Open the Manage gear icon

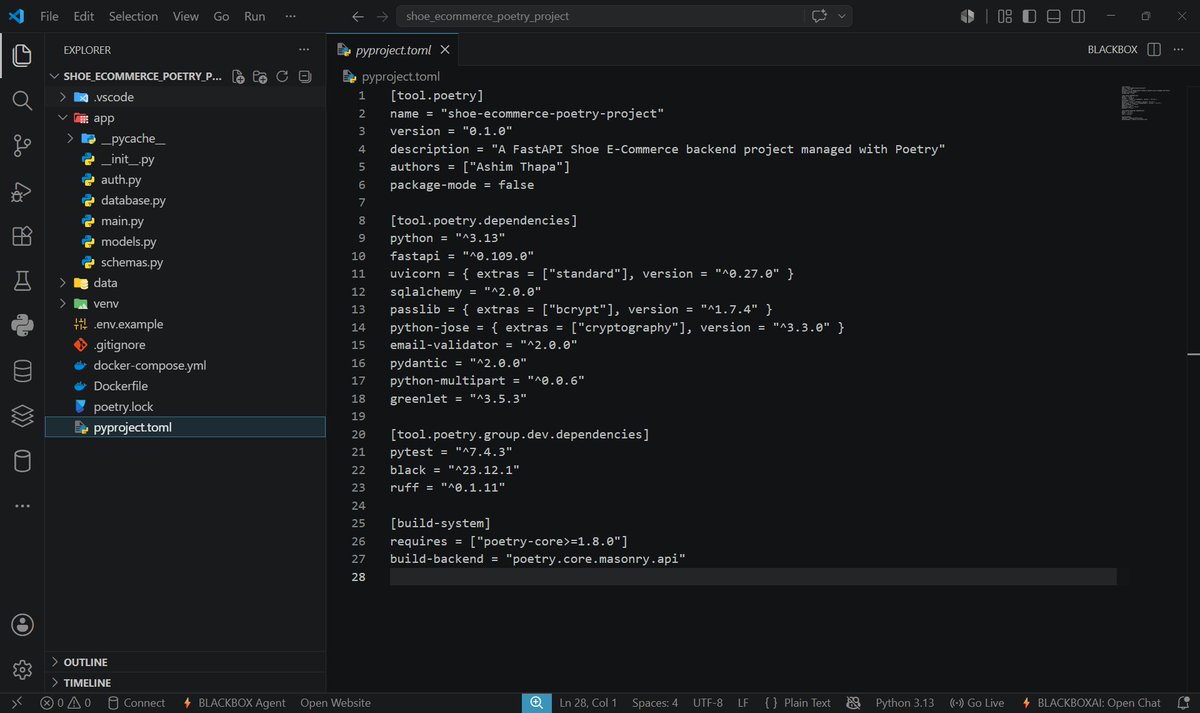22,670
